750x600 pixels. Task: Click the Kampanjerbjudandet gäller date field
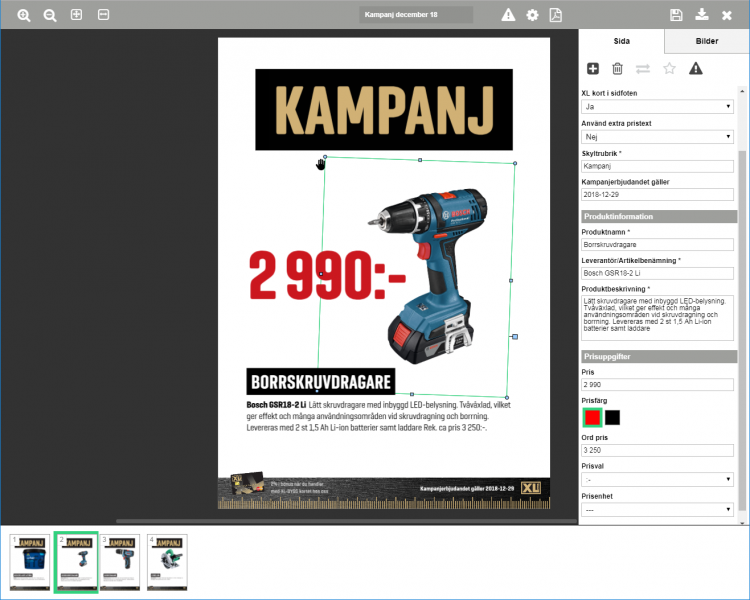click(657, 195)
